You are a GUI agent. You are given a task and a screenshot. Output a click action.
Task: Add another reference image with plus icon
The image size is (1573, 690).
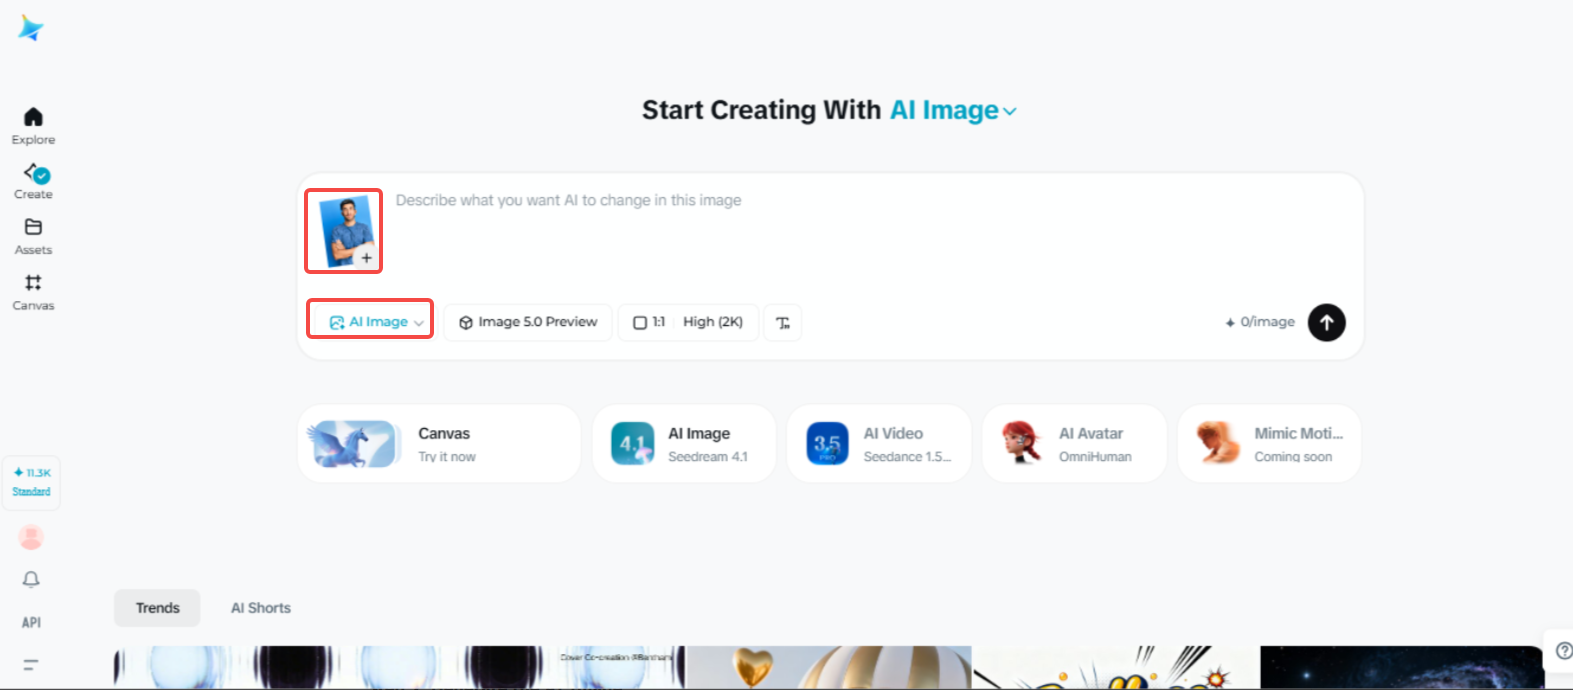point(367,258)
